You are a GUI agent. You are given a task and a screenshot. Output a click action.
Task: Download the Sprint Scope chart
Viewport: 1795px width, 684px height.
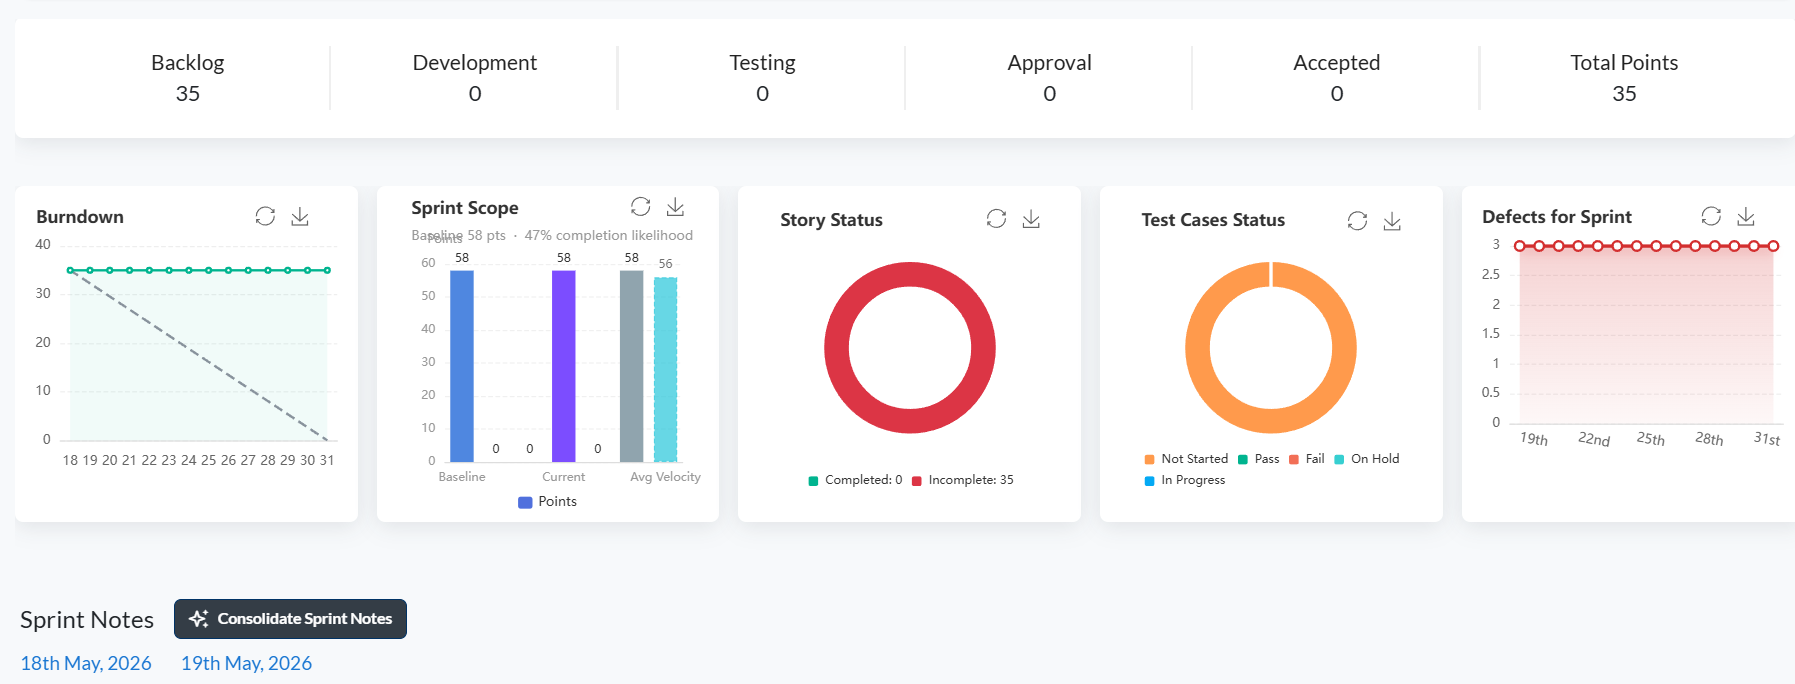click(x=676, y=206)
